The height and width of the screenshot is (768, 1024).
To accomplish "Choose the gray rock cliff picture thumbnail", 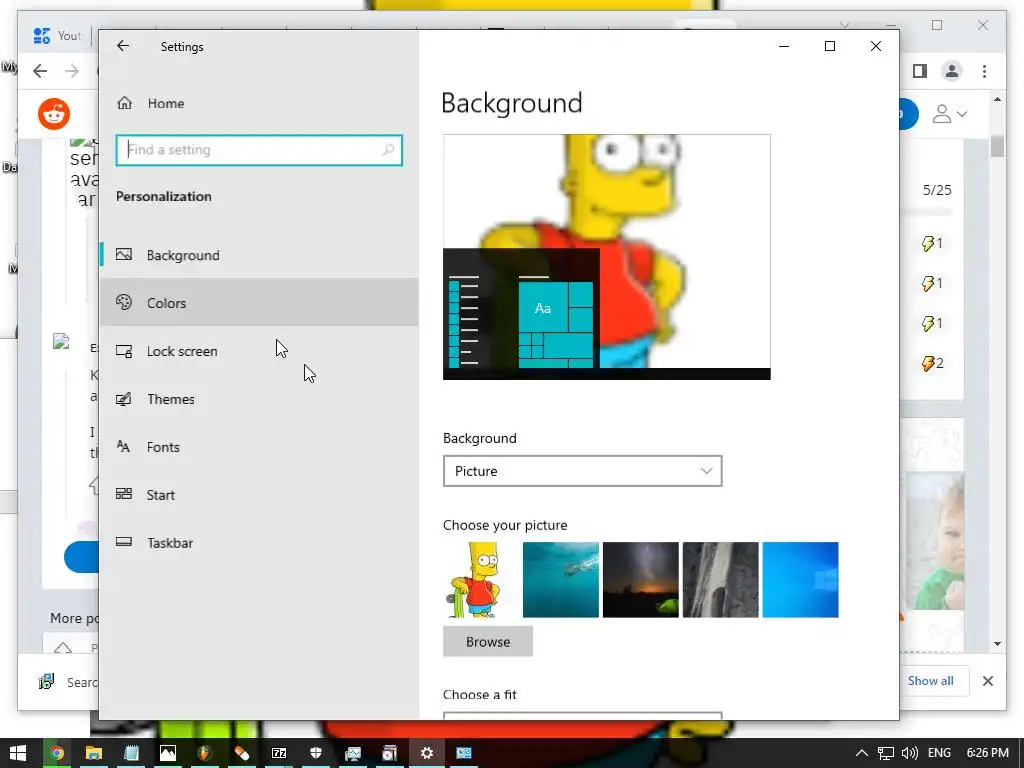I will click(720, 580).
